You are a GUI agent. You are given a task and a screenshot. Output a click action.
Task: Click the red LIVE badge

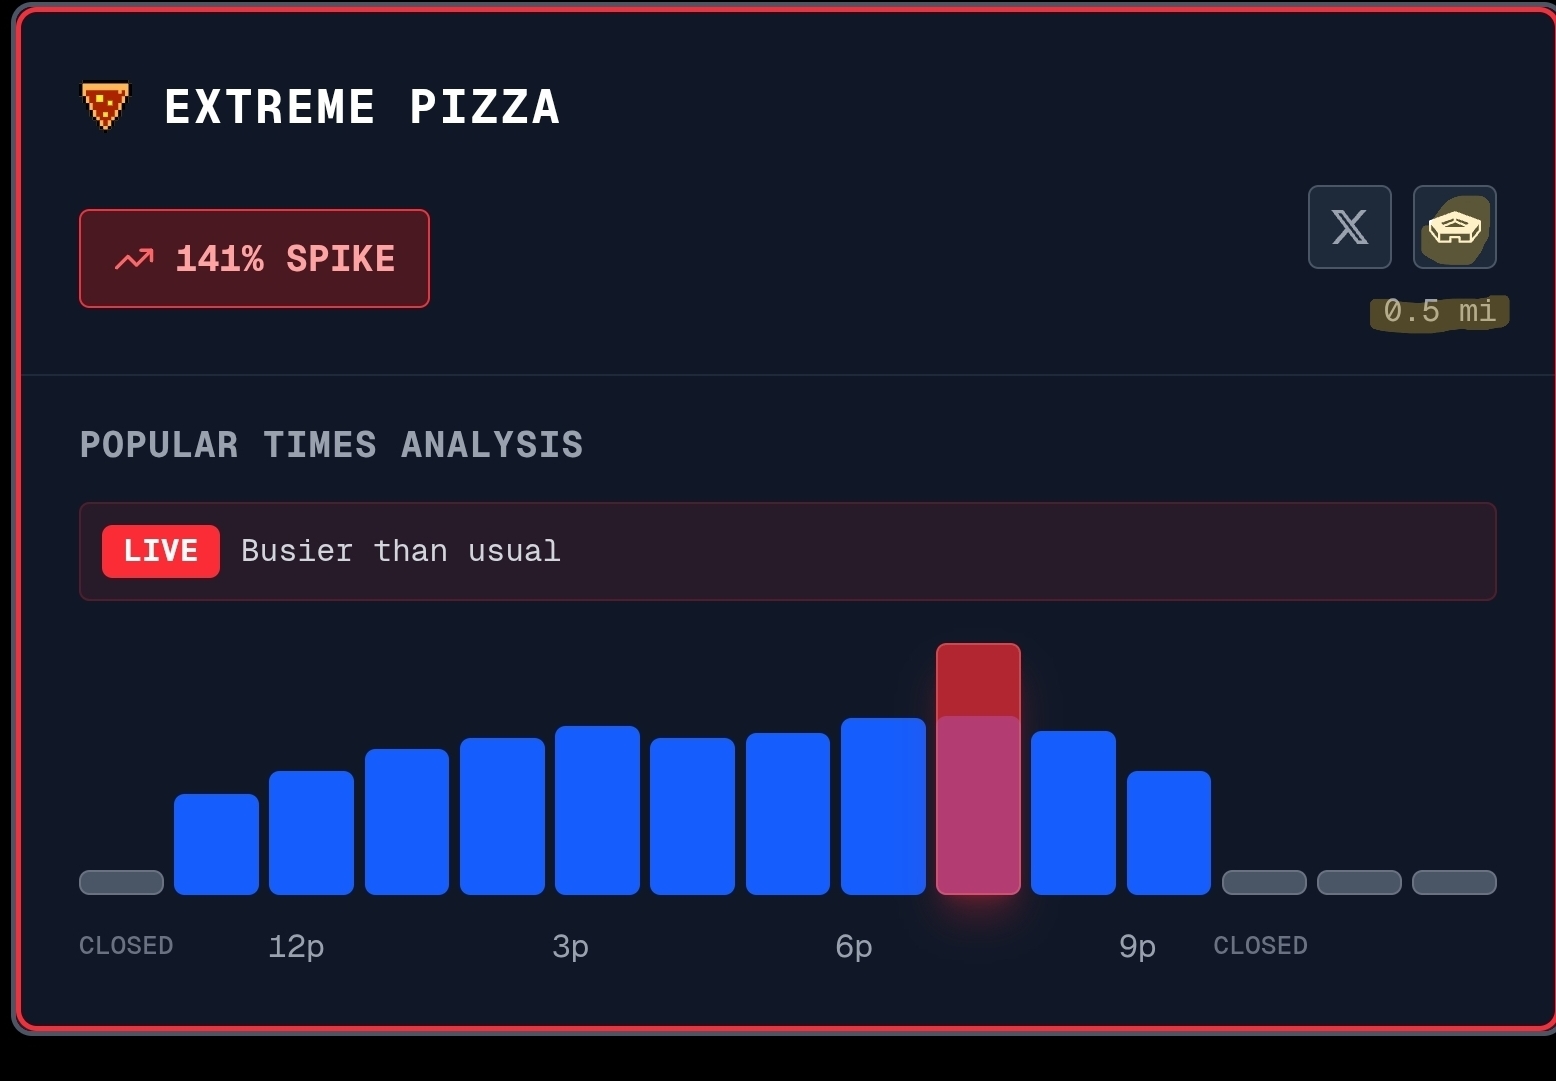[x=160, y=551]
